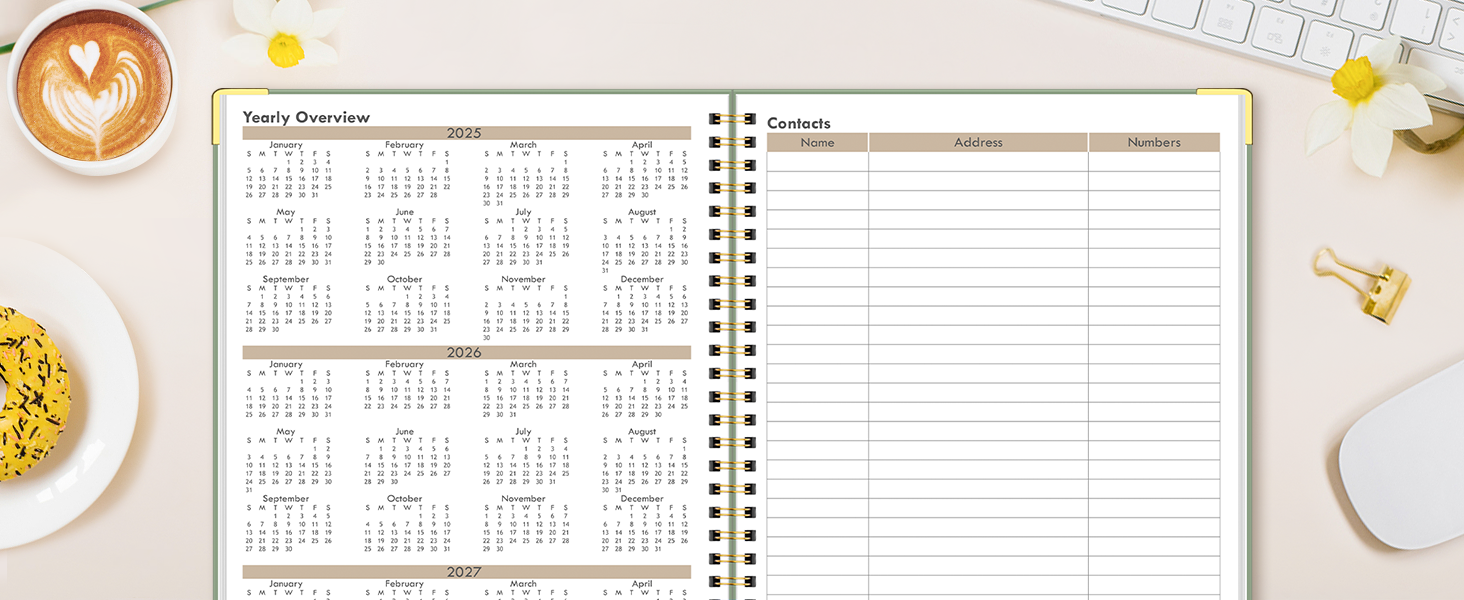Select the 2027 year banner
This screenshot has width=1464, height=600.
(x=466, y=572)
